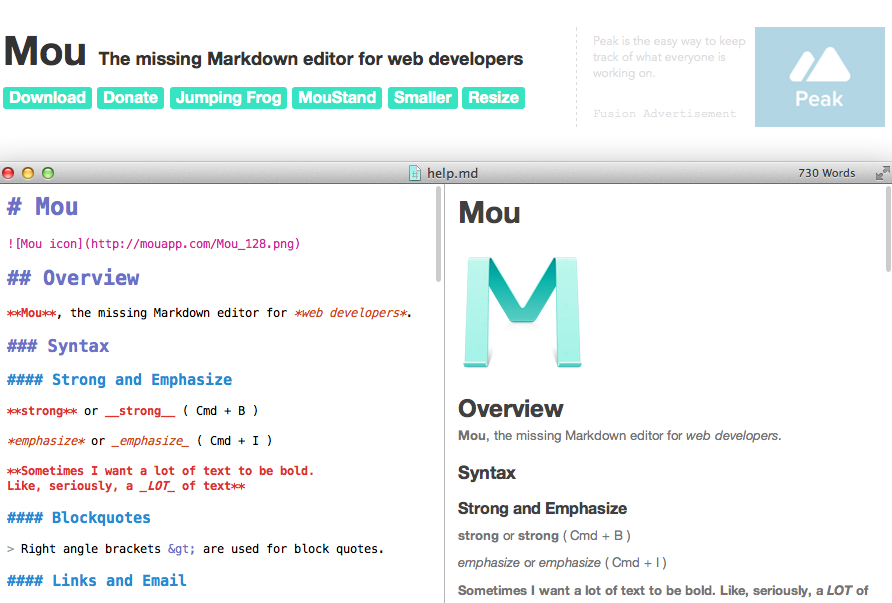Click the 'Right angle brackets' editor line
The image size is (892, 603).
point(195,549)
